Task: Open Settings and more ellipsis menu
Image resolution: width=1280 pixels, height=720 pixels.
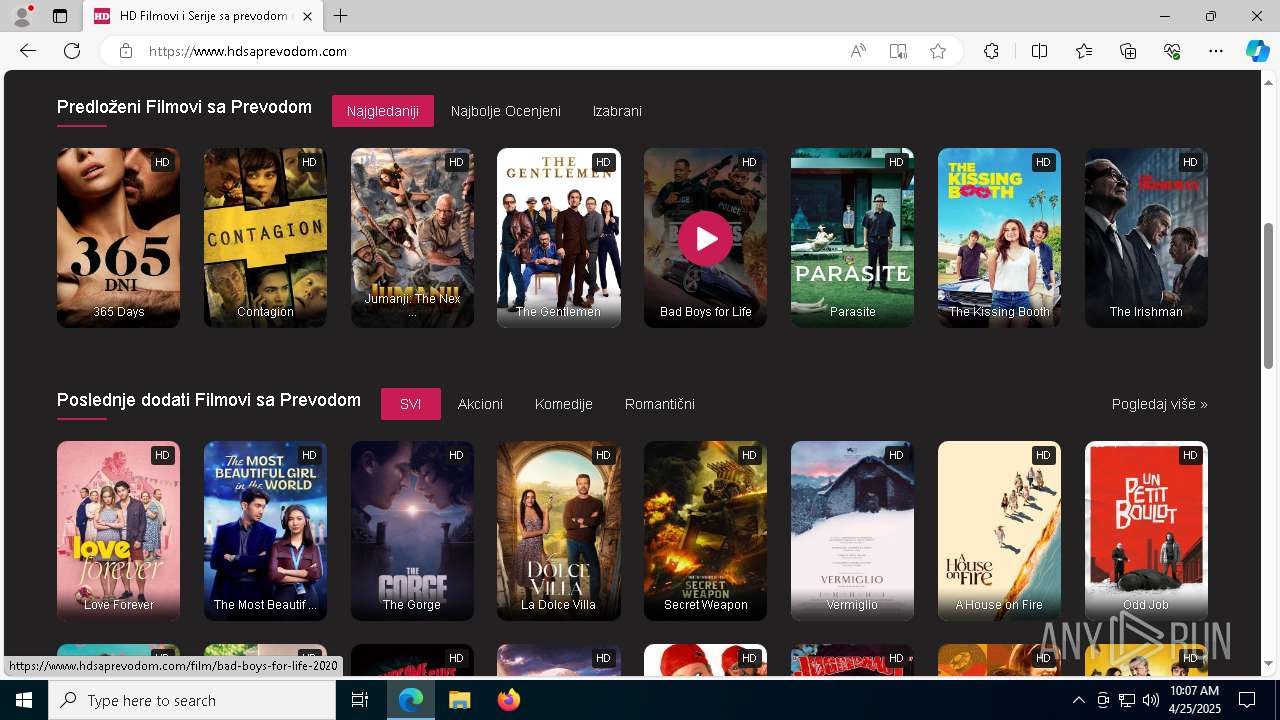Action: click(1216, 51)
